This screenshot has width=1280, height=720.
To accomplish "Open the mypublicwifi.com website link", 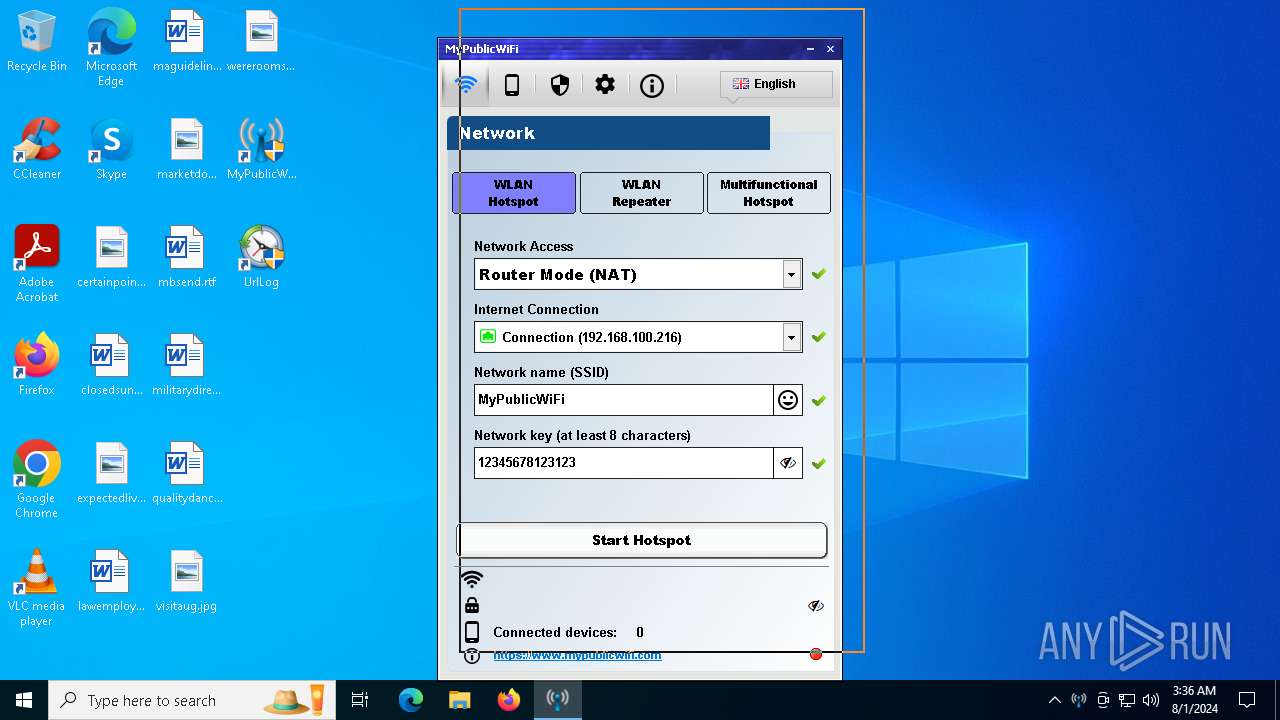I will pos(577,655).
